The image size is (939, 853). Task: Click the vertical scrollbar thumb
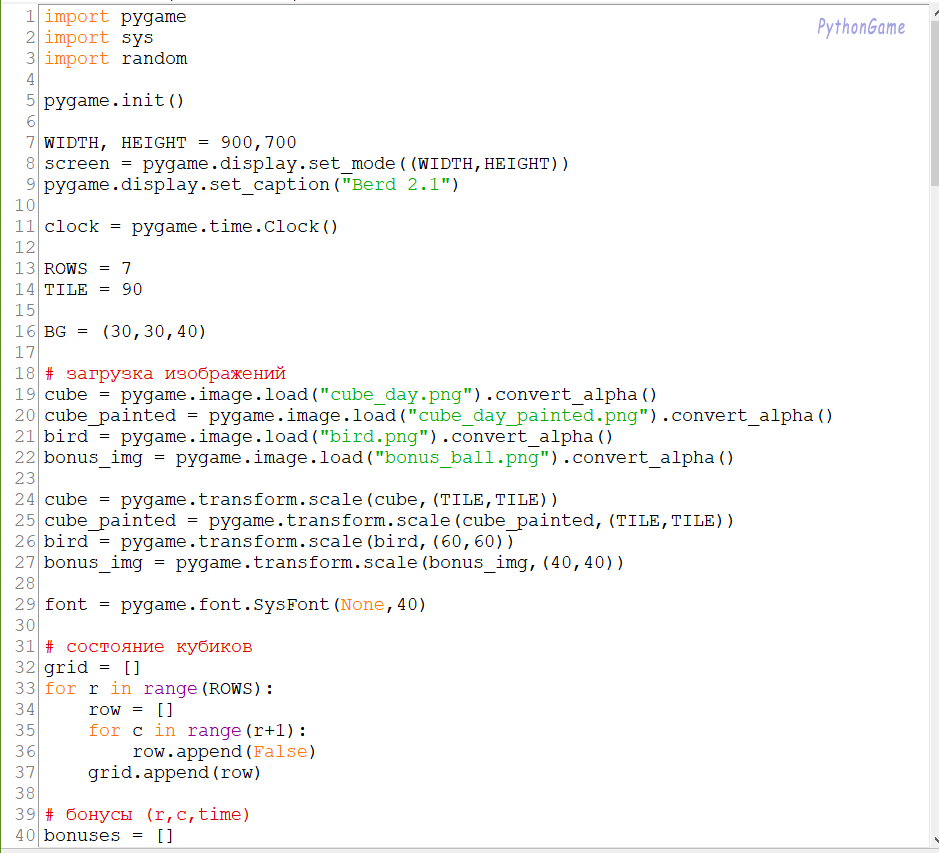pyautogui.click(x=935, y=102)
